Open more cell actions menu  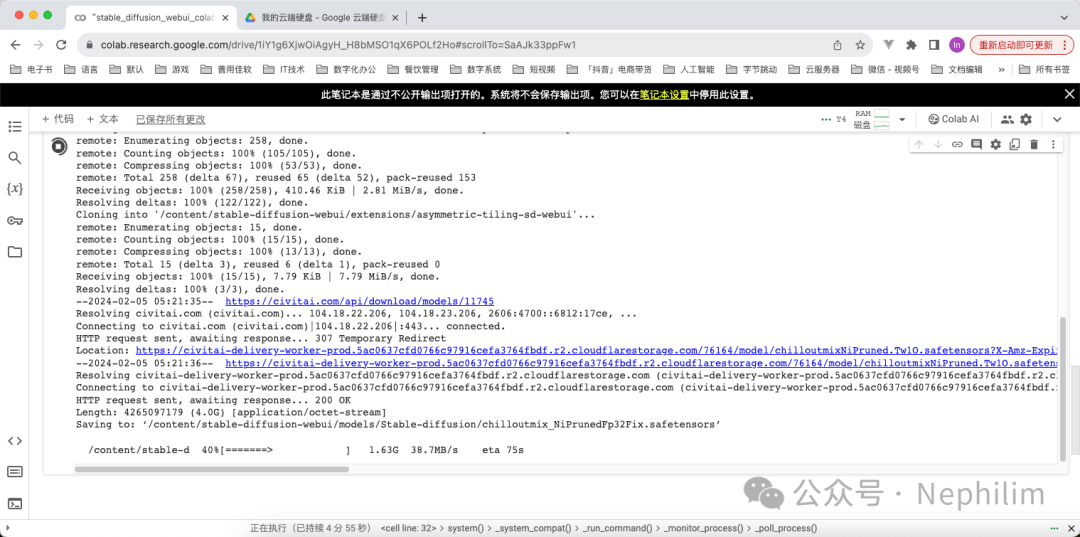point(1053,144)
